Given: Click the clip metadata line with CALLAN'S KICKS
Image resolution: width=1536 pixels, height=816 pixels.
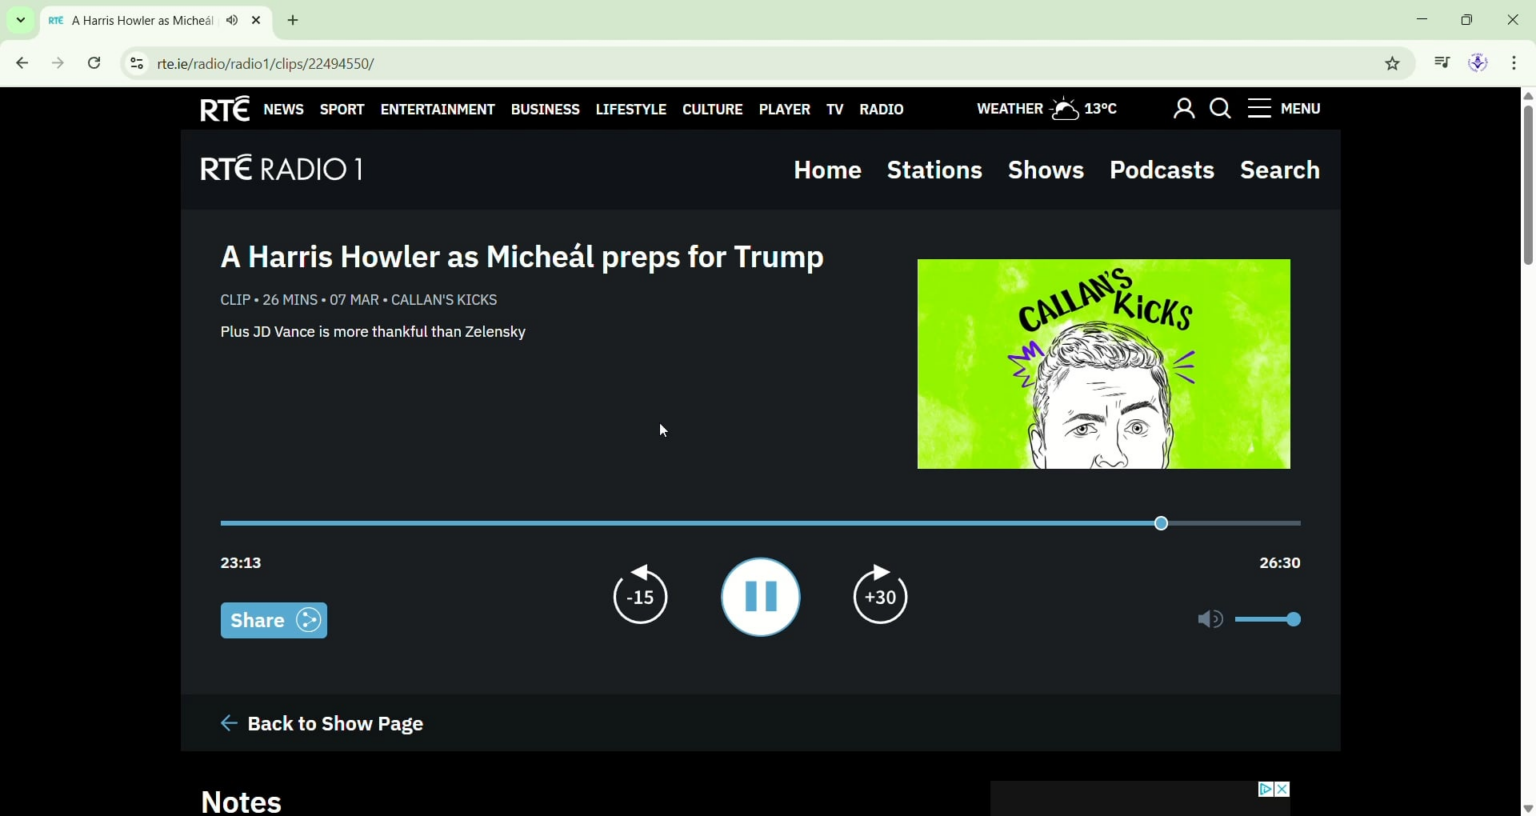Looking at the screenshot, I should pos(359,300).
